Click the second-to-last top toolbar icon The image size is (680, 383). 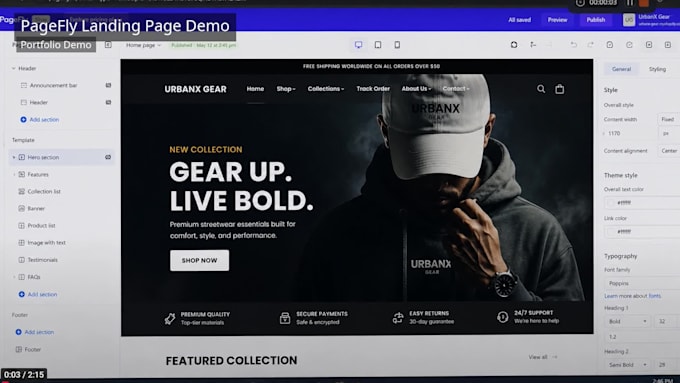(649, 45)
